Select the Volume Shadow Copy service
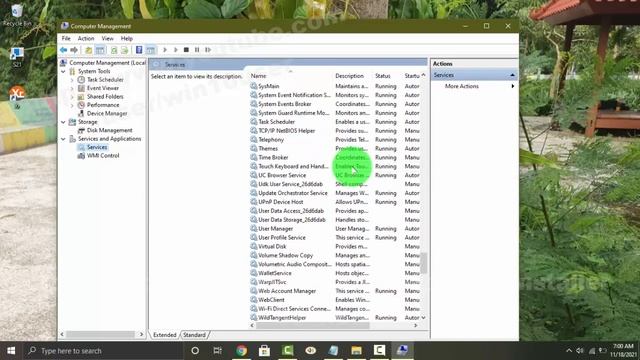 click(285, 256)
